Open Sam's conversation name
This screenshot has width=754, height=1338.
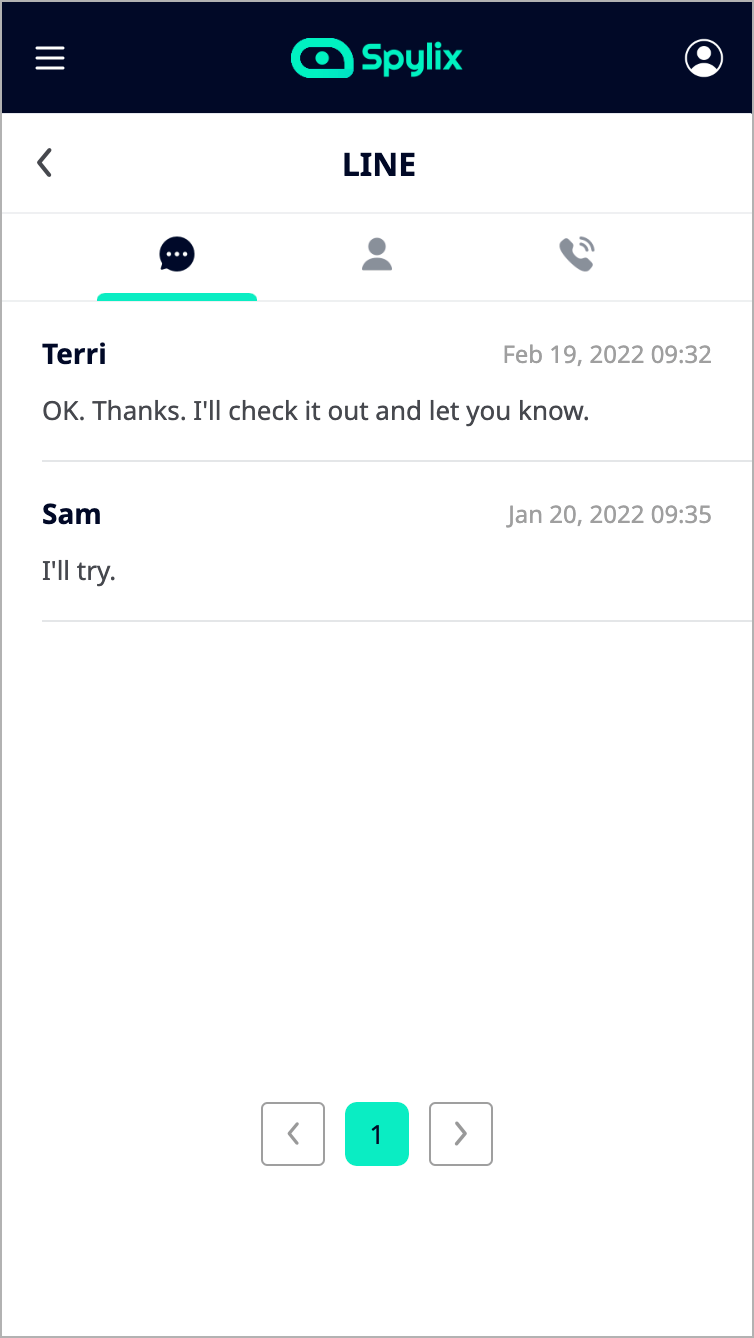point(71,514)
